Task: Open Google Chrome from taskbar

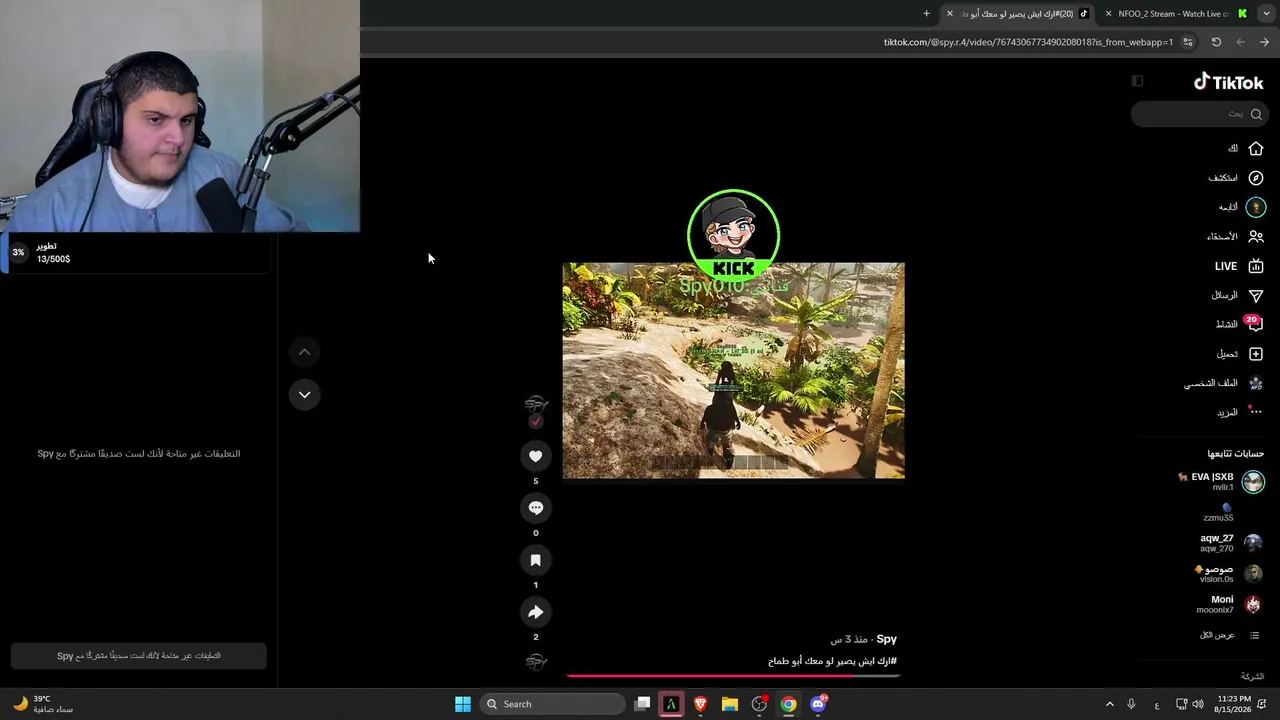Action: (x=789, y=704)
